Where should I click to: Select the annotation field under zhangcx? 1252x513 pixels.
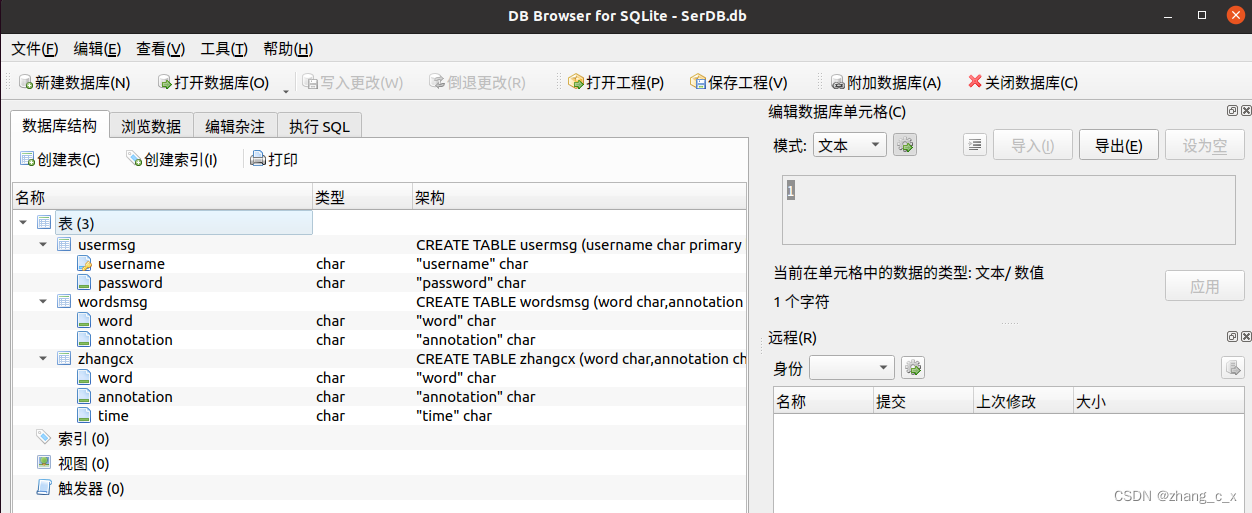(135, 397)
